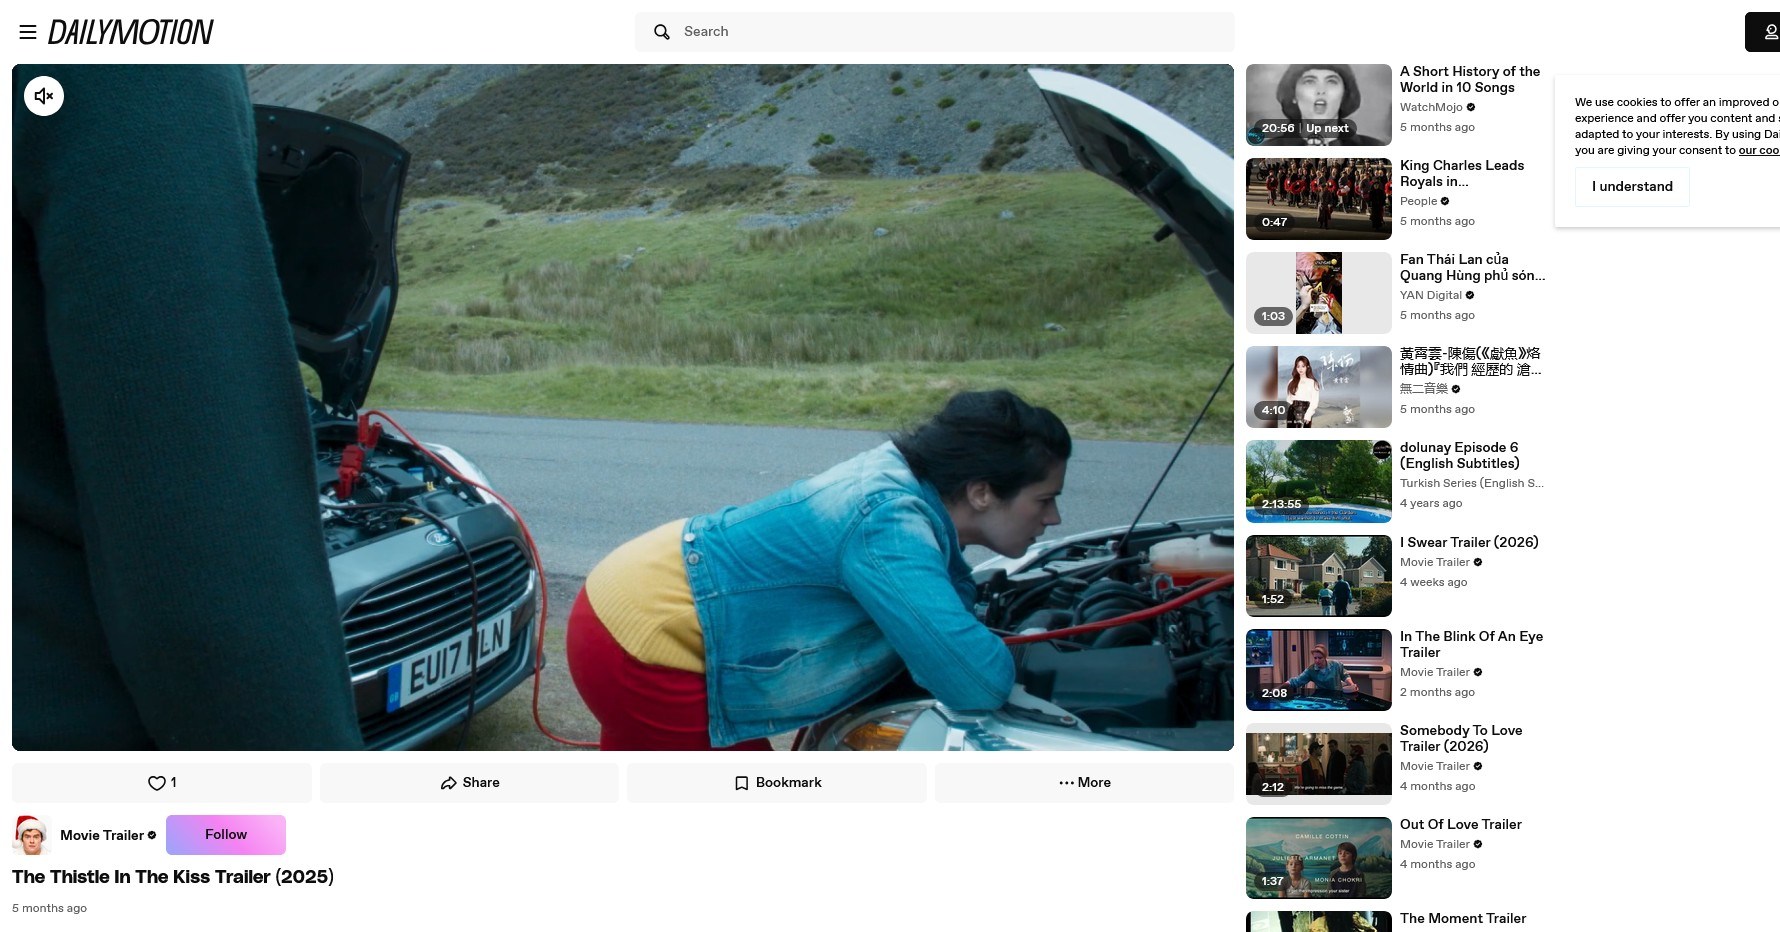Click the heart icon to like the video
Screen dimensions: 1780x932
pyautogui.click(x=155, y=783)
